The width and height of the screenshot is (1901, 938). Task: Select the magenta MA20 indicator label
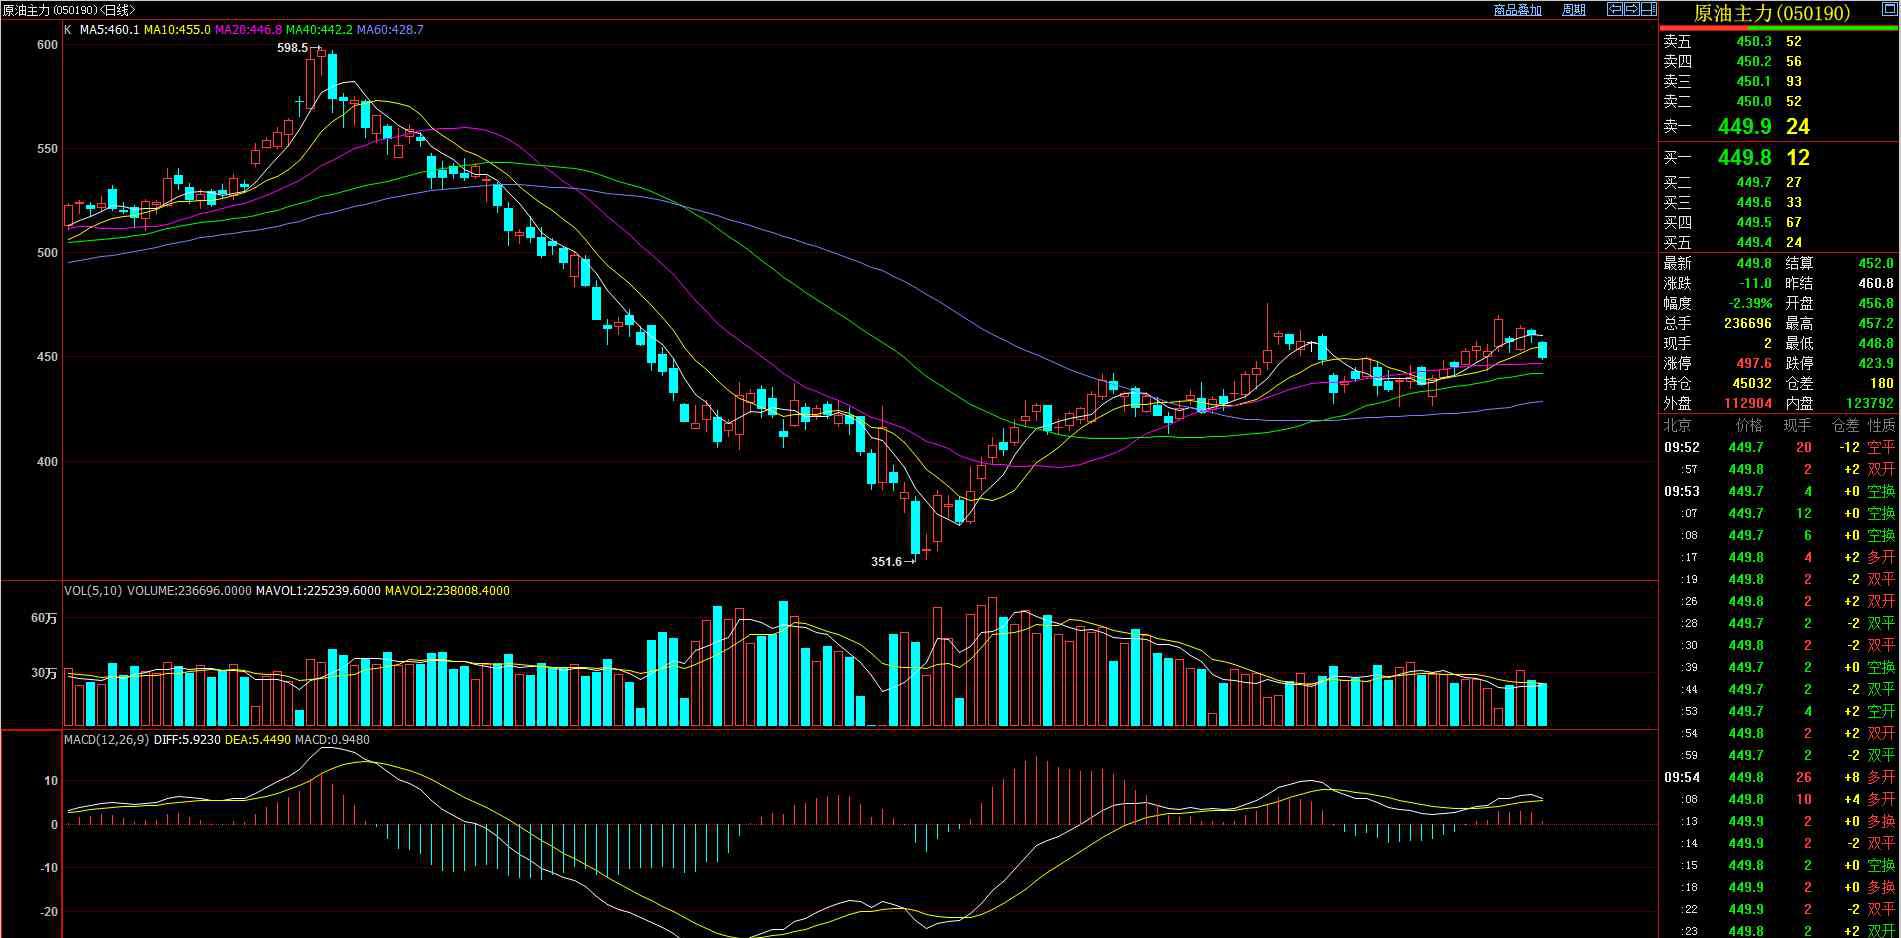click(248, 30)
